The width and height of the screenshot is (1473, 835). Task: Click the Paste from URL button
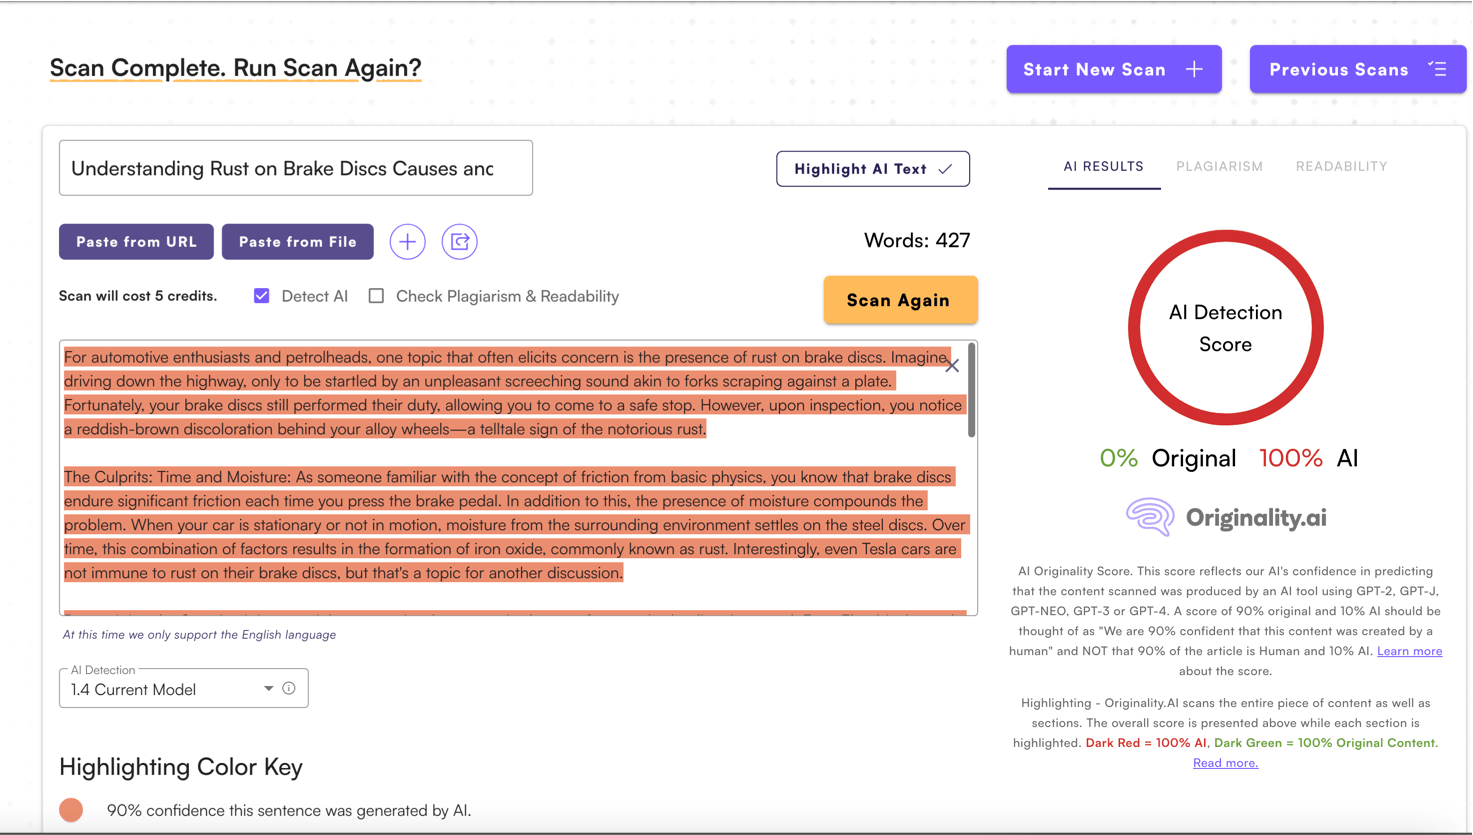point(136,242)
